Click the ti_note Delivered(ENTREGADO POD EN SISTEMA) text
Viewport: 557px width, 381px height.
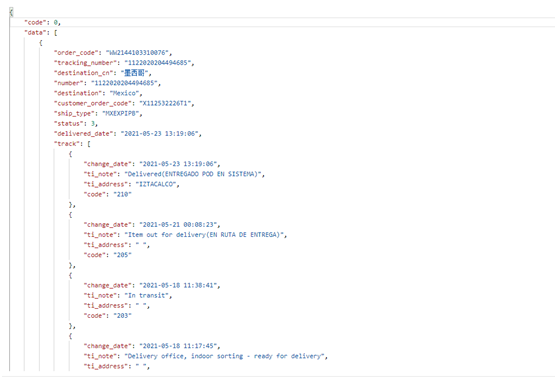[x=193, y=174]
